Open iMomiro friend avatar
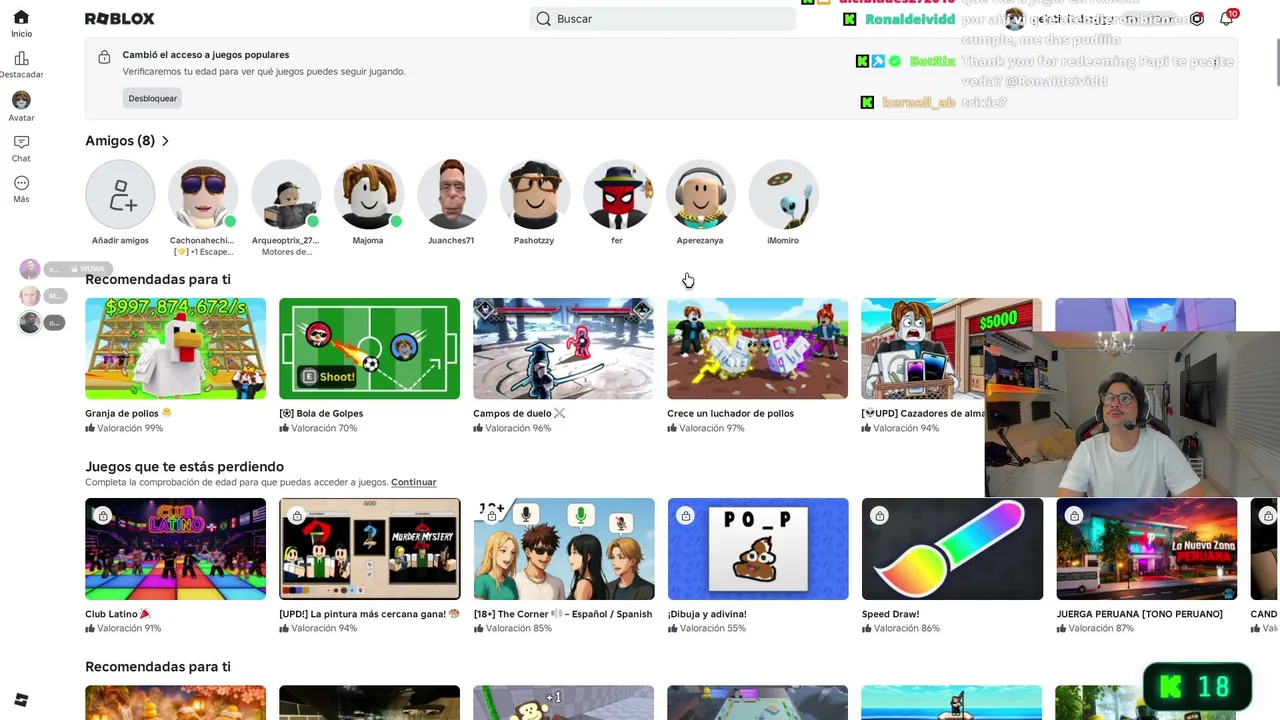The image size is (1280, 720). (x=784, y=194)
